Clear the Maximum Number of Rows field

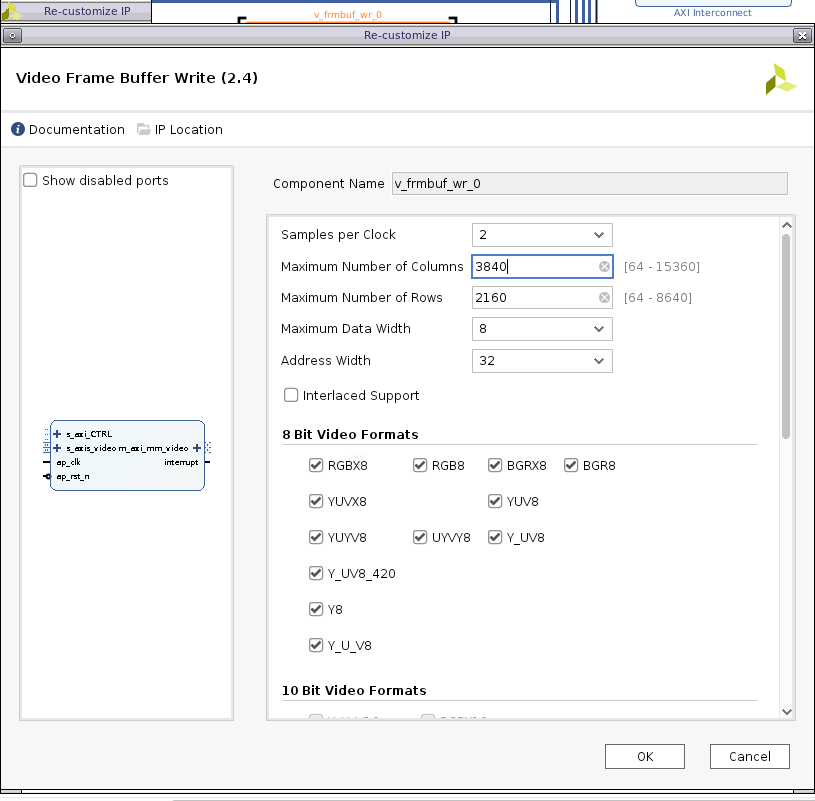(x=604, y=298)
